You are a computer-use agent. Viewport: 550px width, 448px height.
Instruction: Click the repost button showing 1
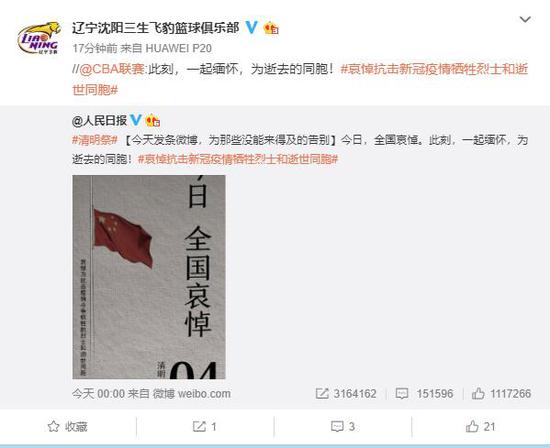[205, 427]
